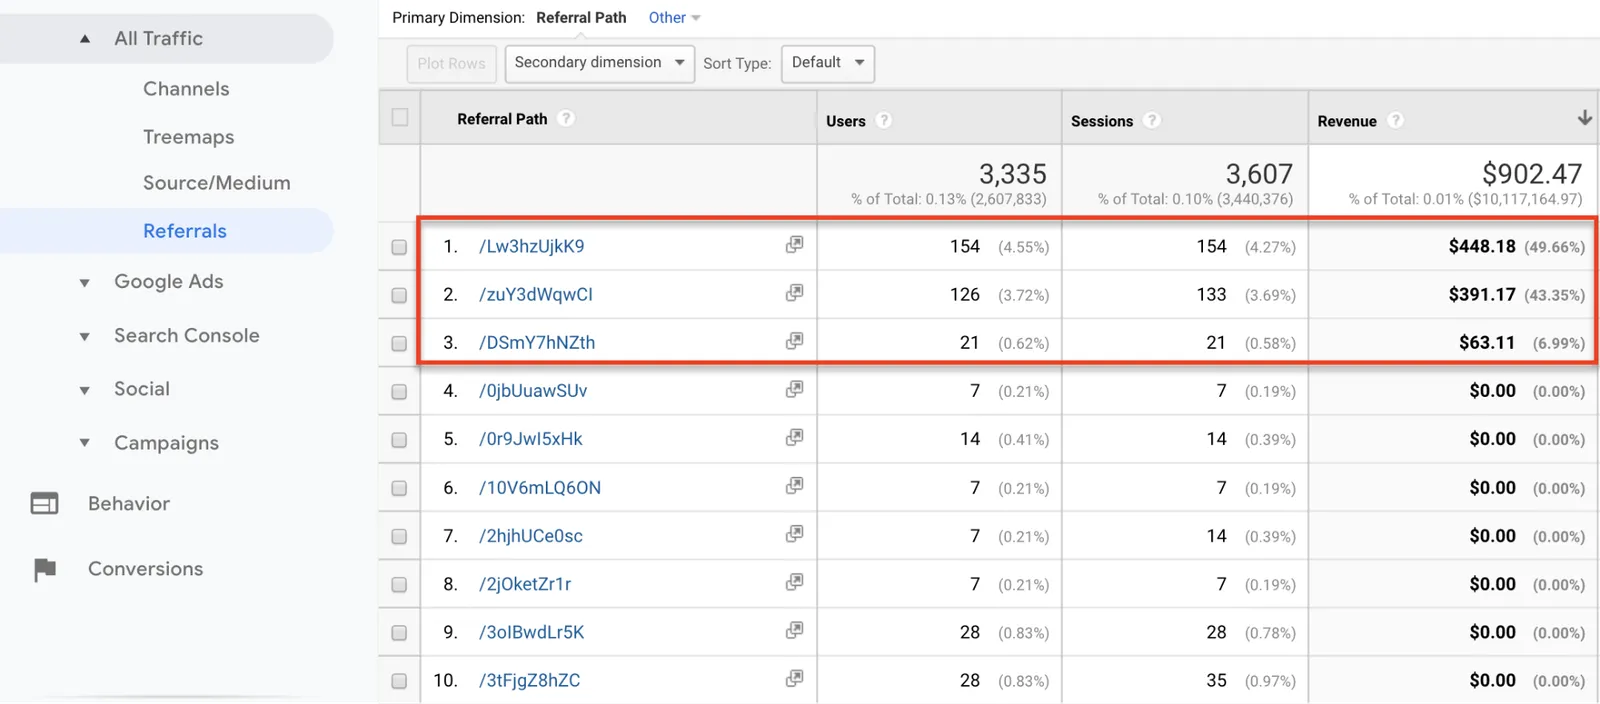The image size is (1600, 704).
Task: Open referral path /zuY3dWqwCI link
Action: click(535, 294)
